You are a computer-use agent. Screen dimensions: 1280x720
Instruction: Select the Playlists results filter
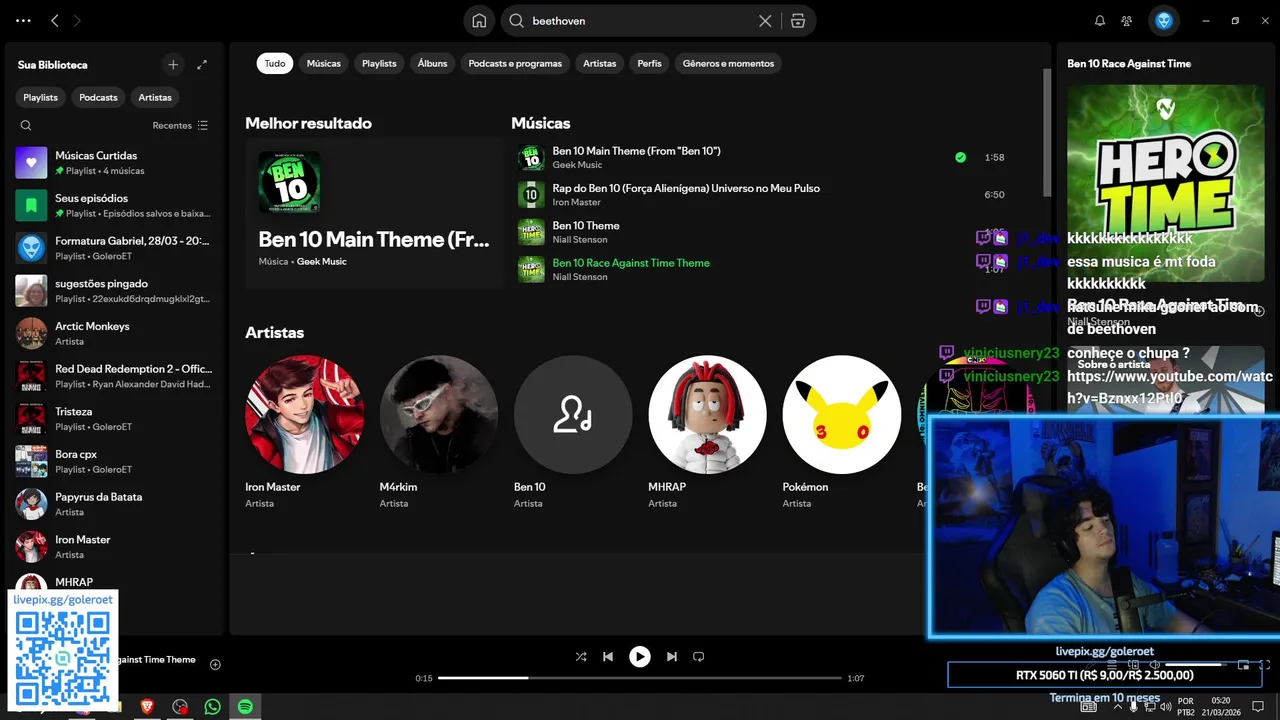[x=379, y=63]
